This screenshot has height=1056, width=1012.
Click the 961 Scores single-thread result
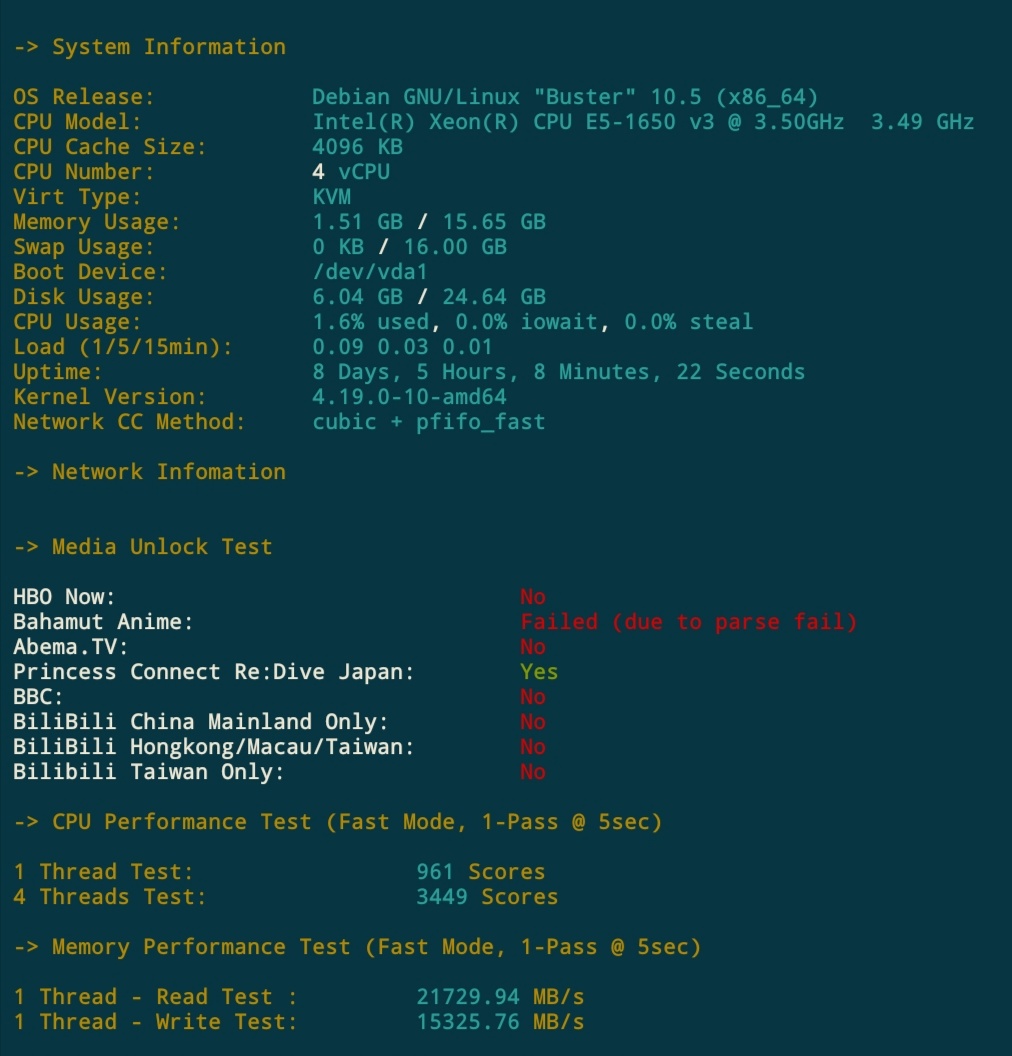(481, 872)
